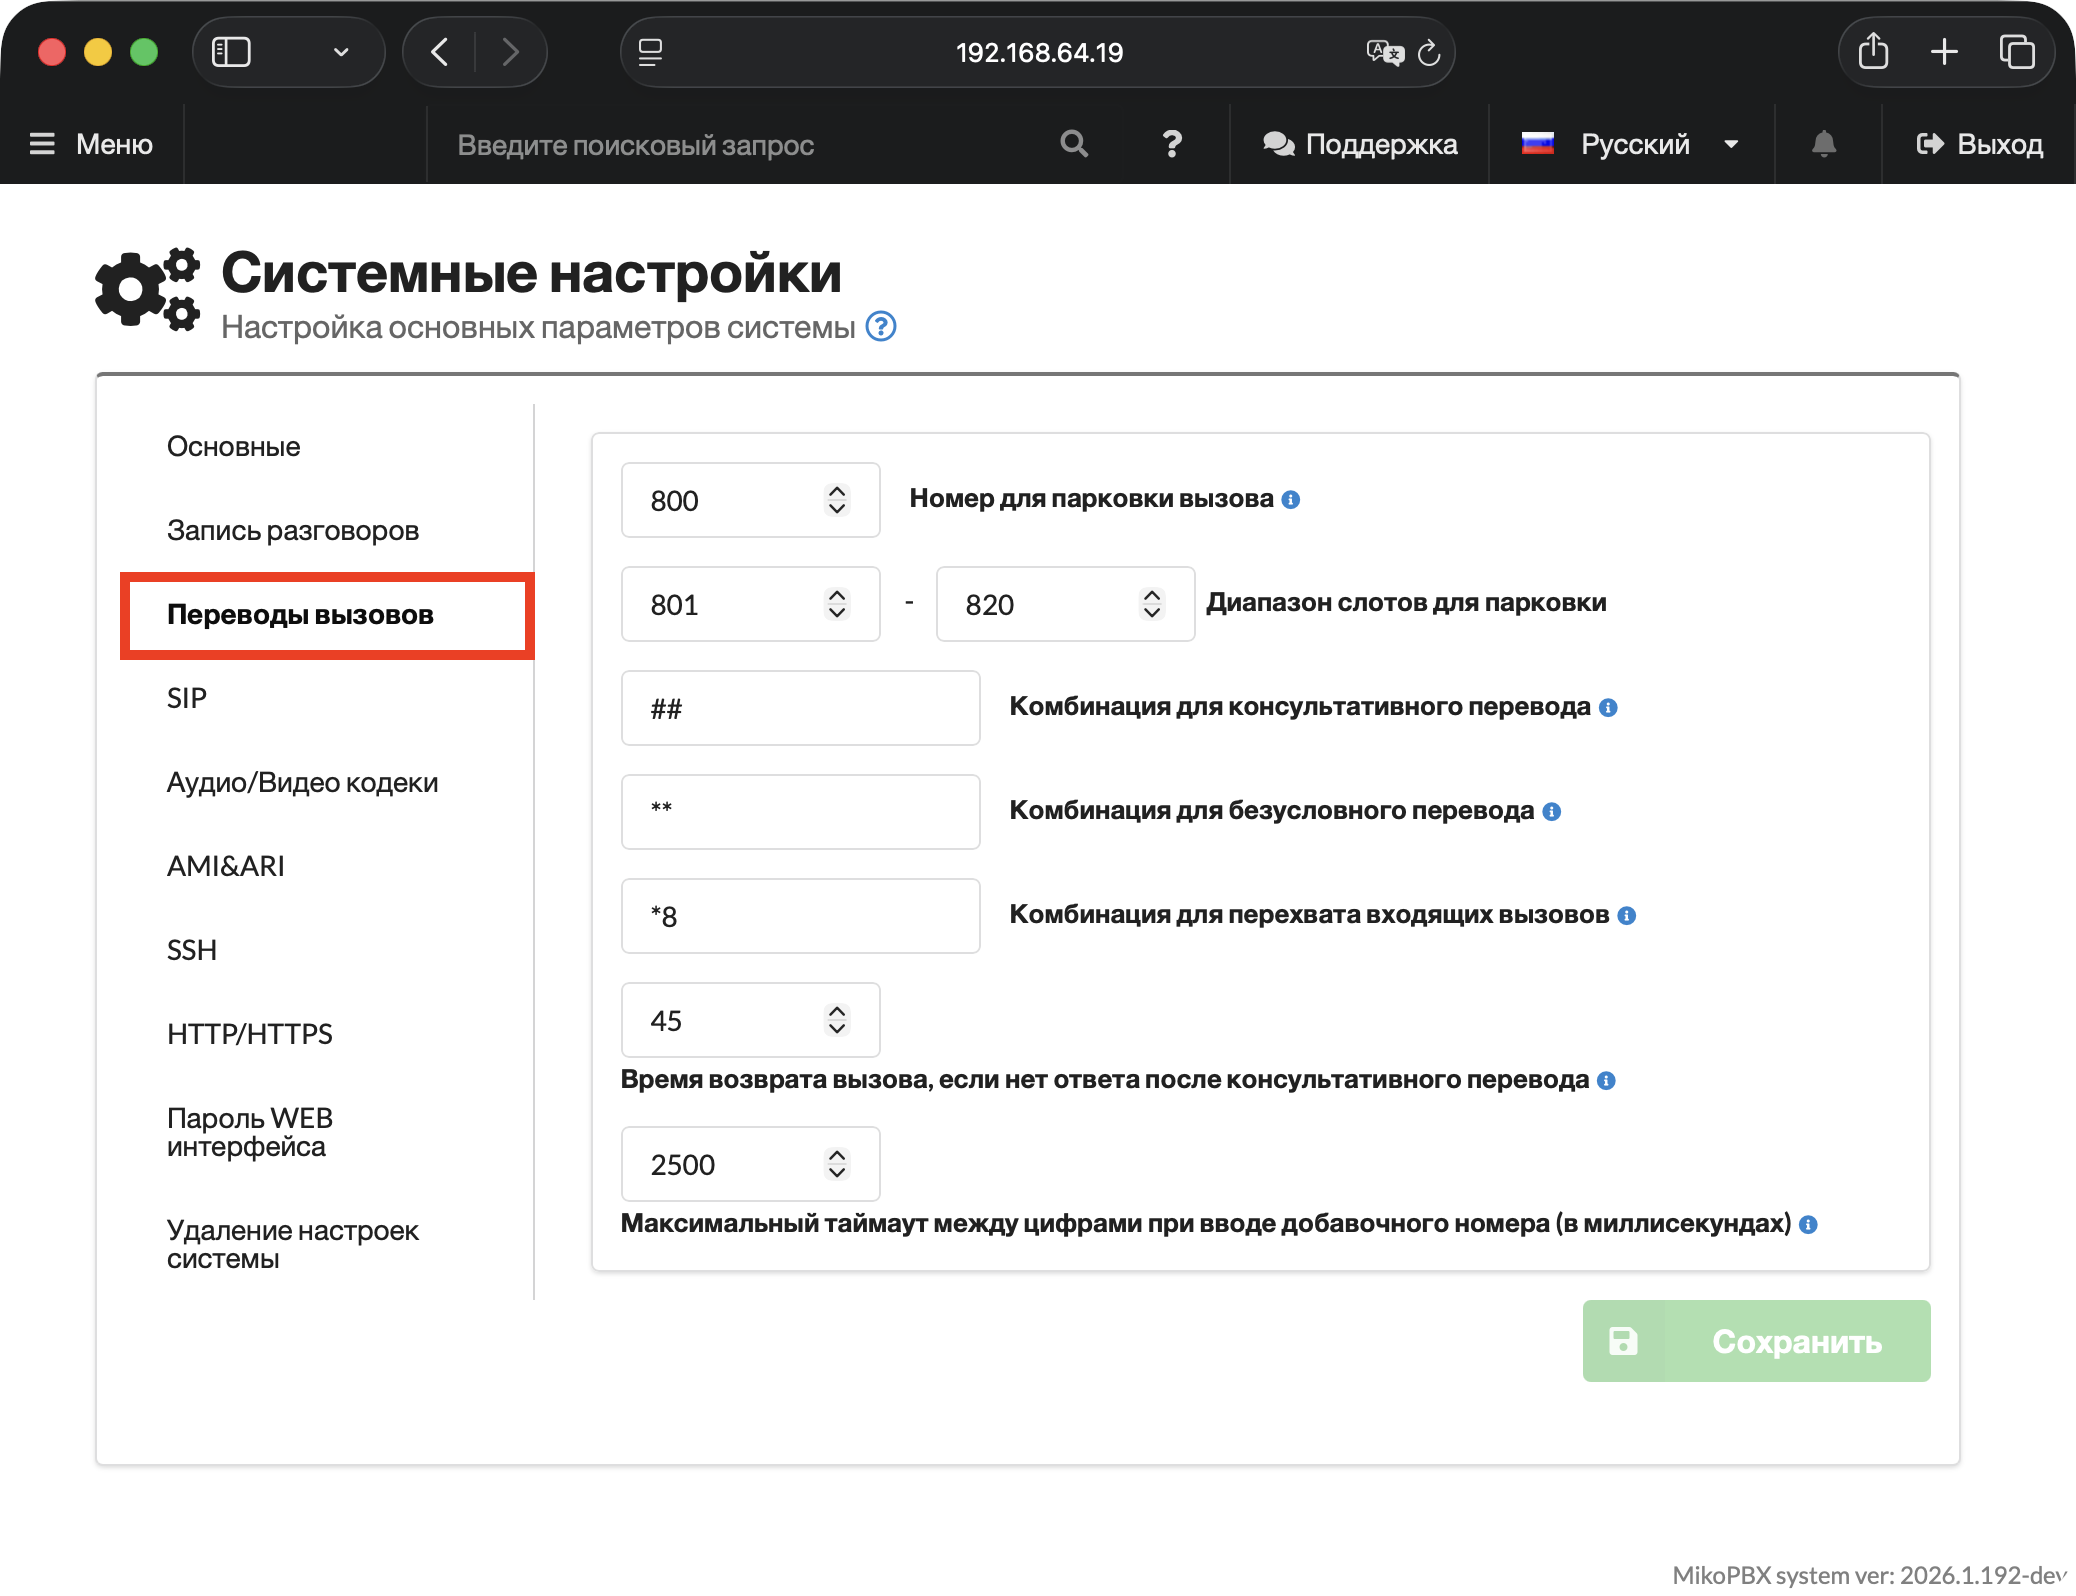Open the Русский language dropdown

pyautogui.click(x=1633, y=144)
